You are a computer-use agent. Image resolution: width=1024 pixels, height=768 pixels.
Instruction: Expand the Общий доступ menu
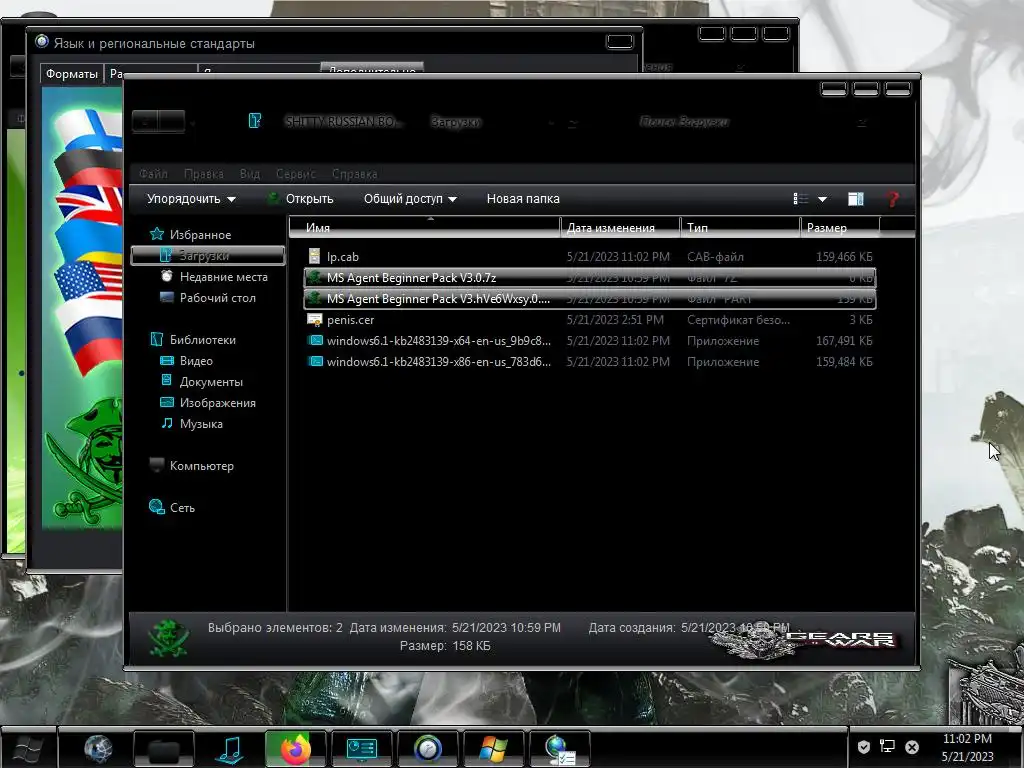pyautogui.click(x=410, y=199)
